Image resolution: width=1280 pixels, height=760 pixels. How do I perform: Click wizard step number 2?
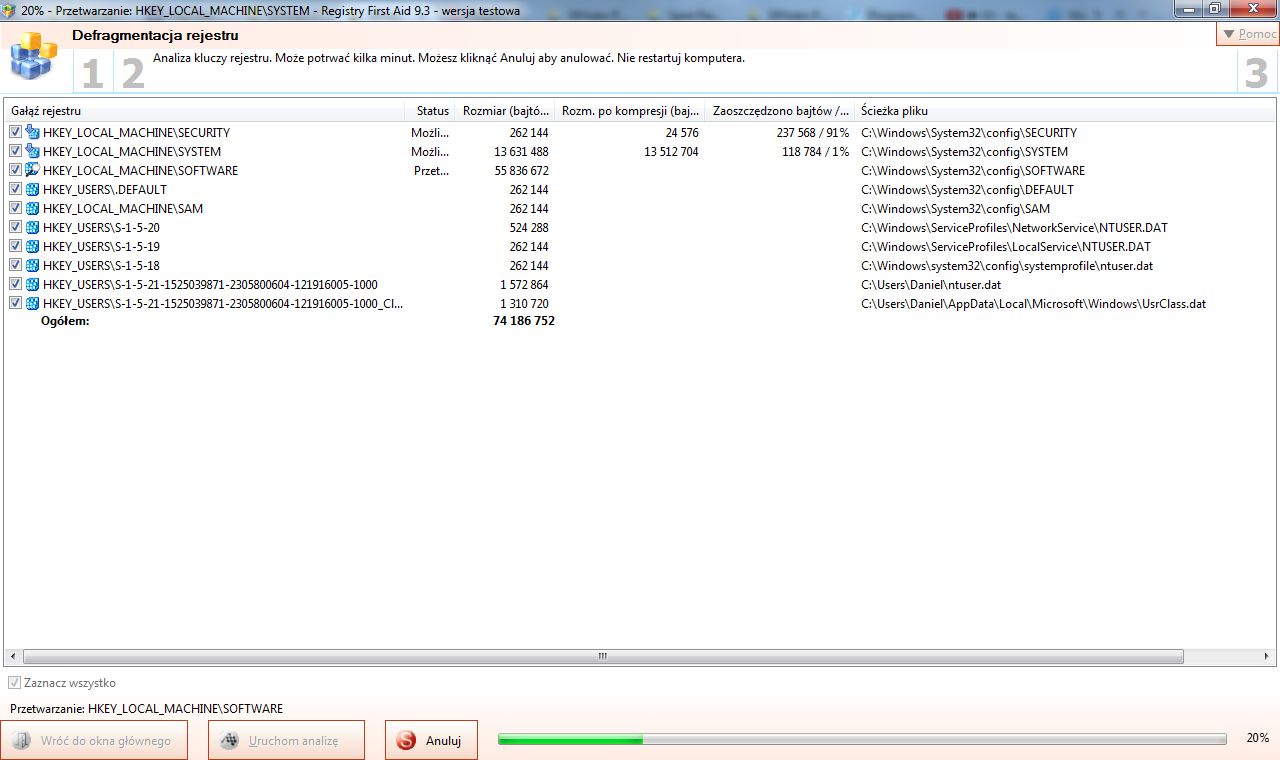click(x=133, y=74)
